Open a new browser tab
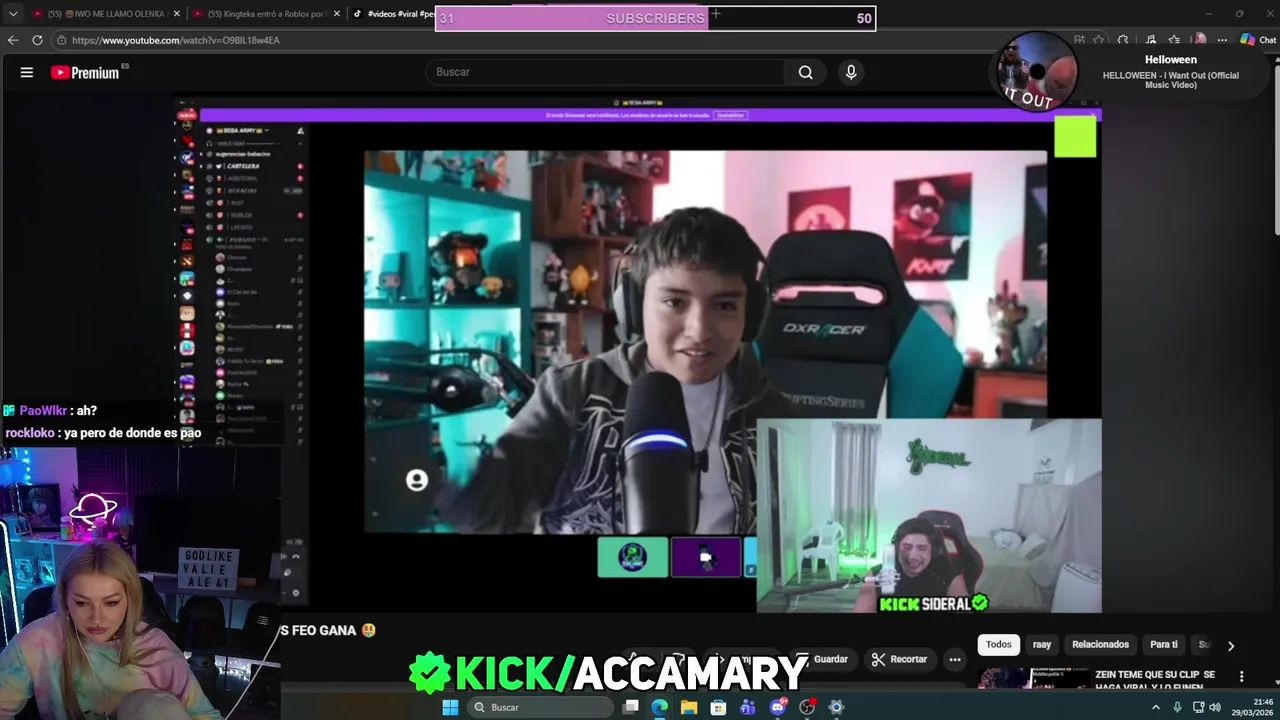The height and width of the screenshot is (720, 1280). pos(715,14)
